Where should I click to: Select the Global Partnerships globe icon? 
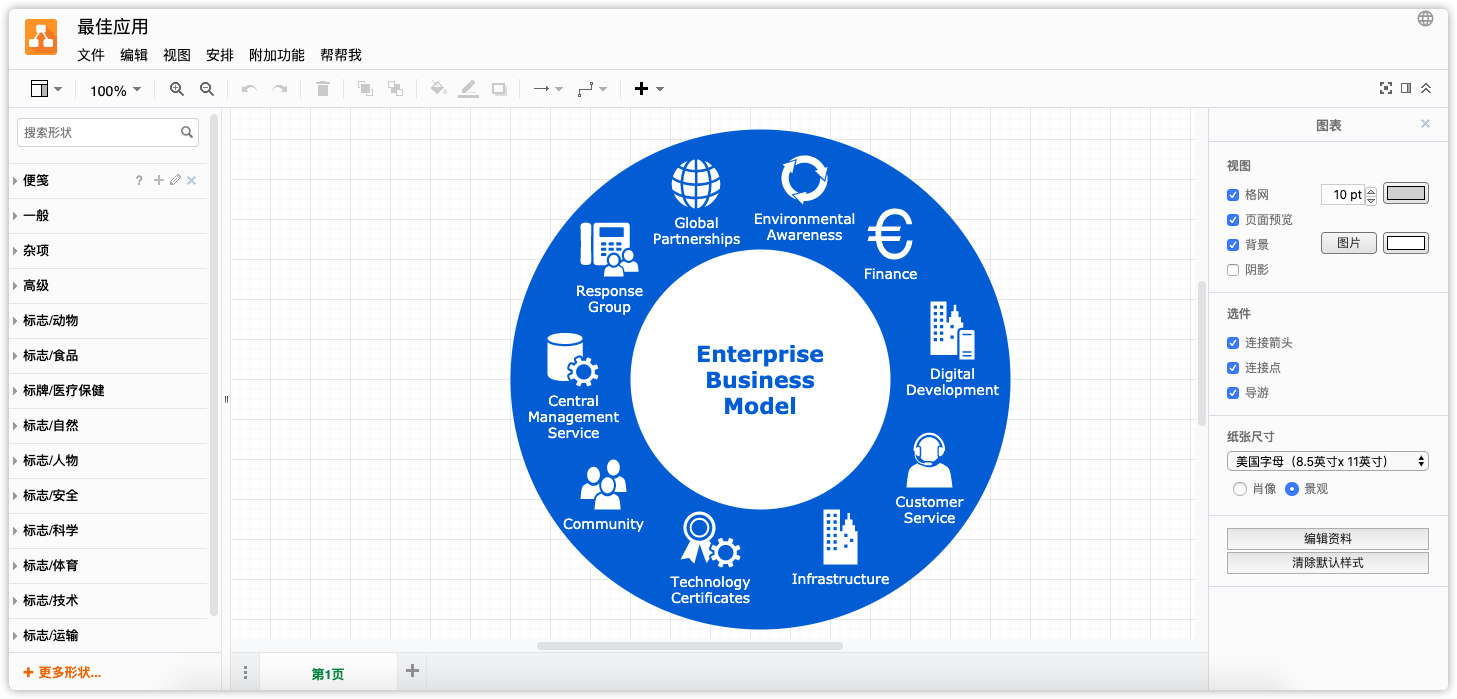pos(696,185)
